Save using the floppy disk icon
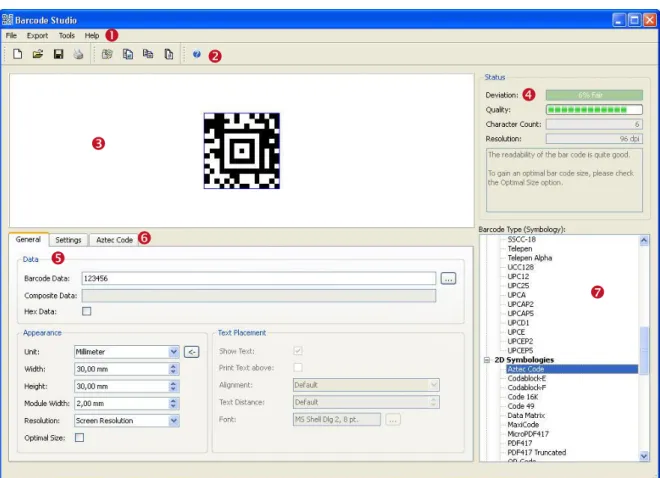Viewport: 660px width, 478px height. [x=58, y=54]
